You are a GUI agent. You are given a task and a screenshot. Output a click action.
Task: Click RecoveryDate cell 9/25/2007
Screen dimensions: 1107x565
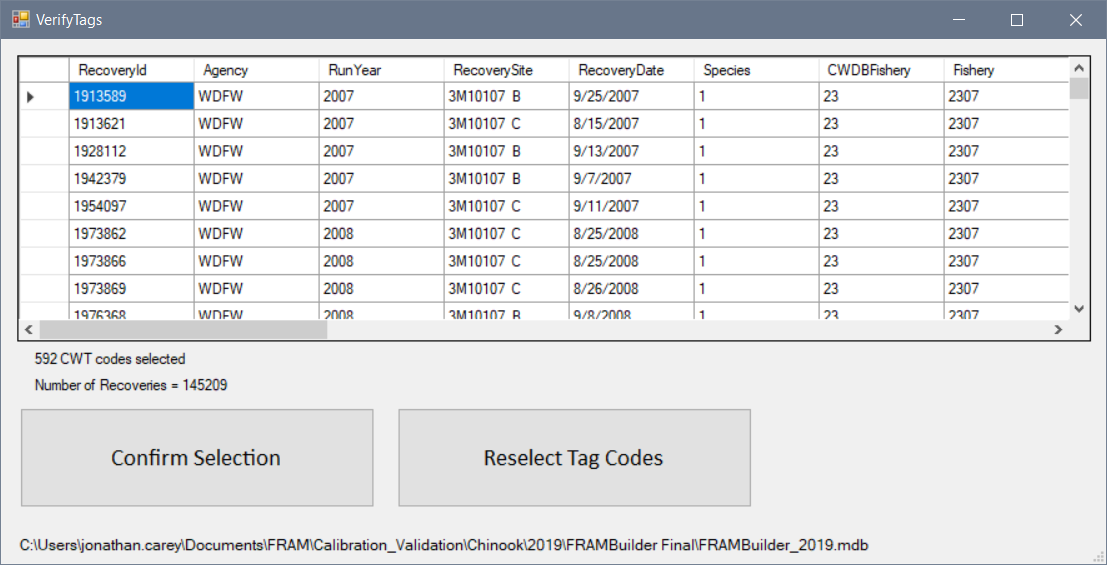pos(631,97)
